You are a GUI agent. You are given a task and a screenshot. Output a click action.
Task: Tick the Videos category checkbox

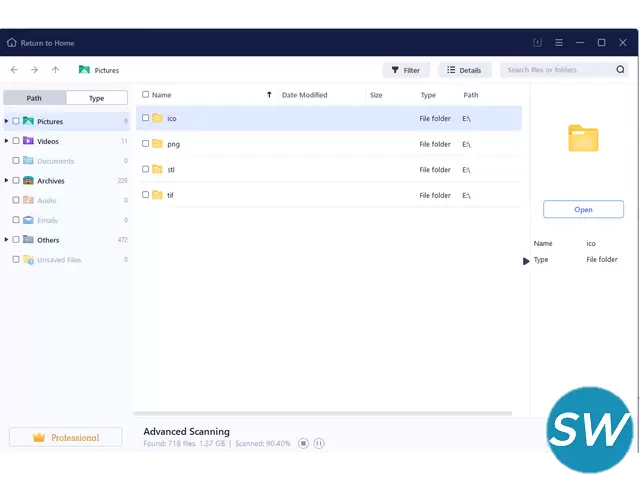click(x=16, y=141)
